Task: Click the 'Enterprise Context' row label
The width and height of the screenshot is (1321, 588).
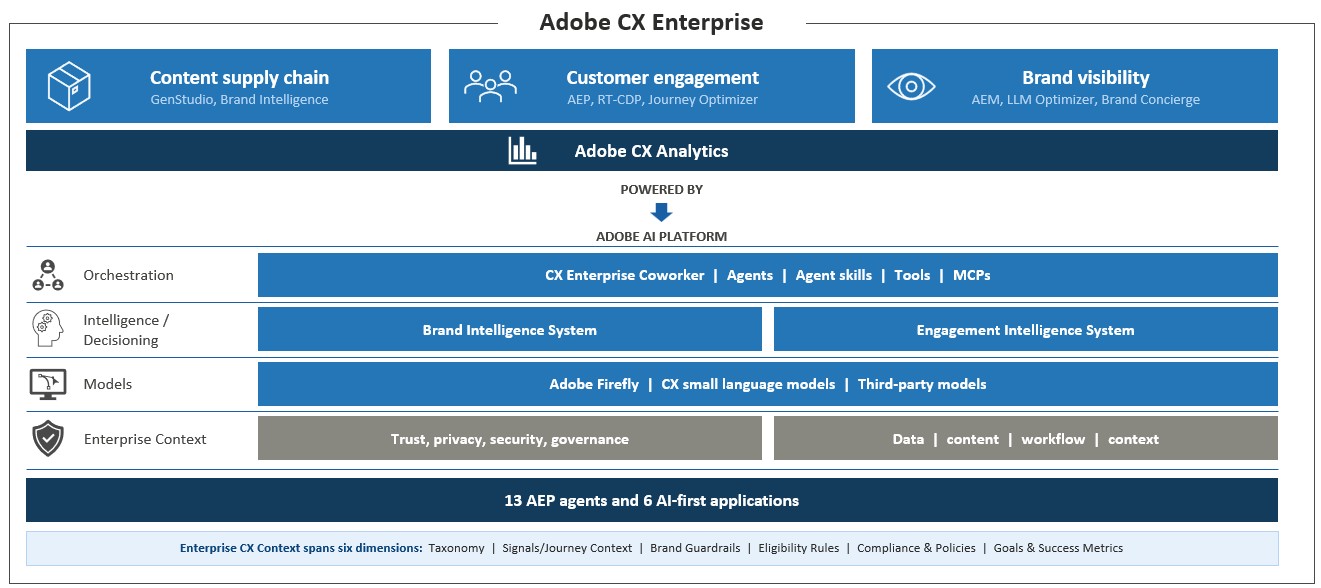Action: (x=145, y=439)
